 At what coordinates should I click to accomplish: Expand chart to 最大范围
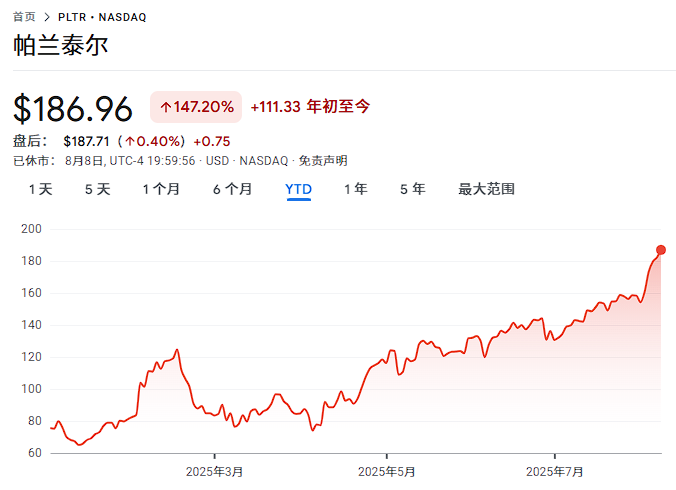pyautogui.click(x=486, y=189)
